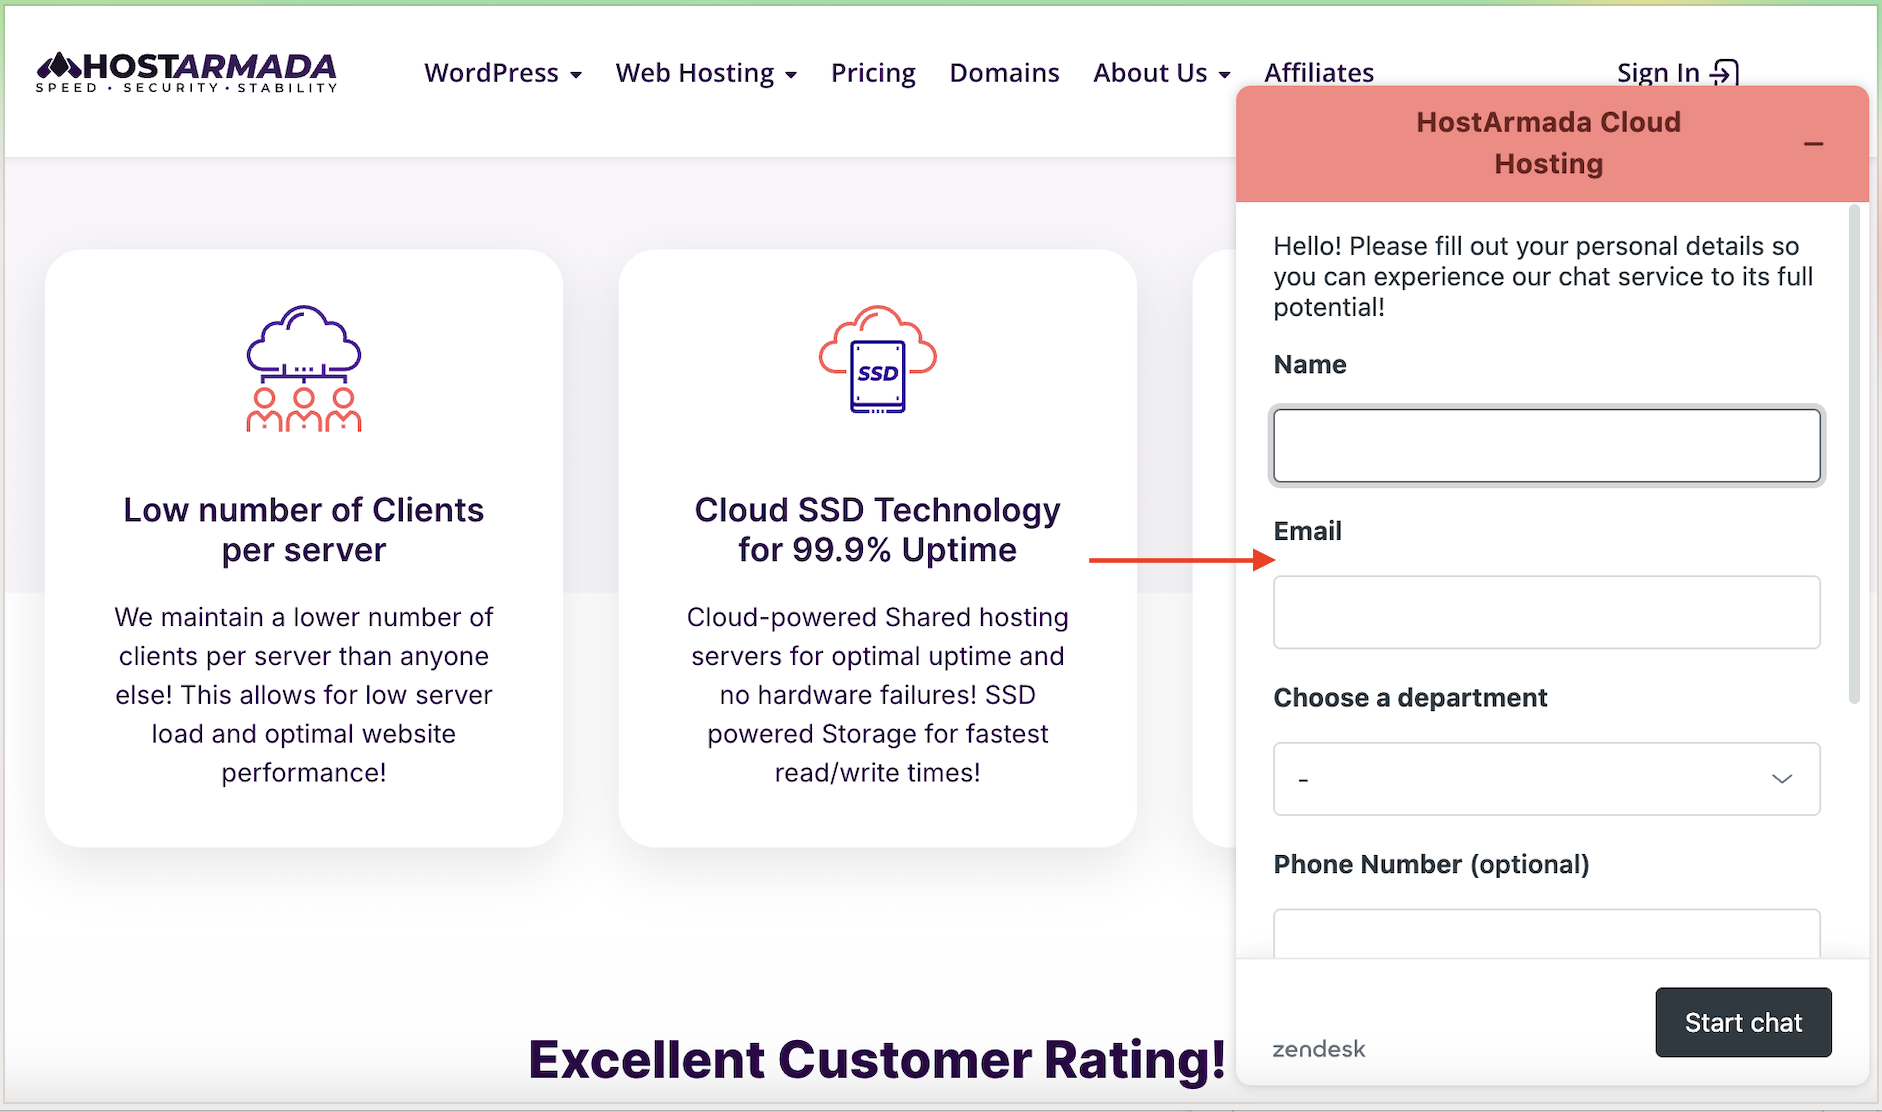Viewport: 1882px width, 1112px height.
Task: Select the 'Low number of Clients per server' heading
Action: click(304, 530)
